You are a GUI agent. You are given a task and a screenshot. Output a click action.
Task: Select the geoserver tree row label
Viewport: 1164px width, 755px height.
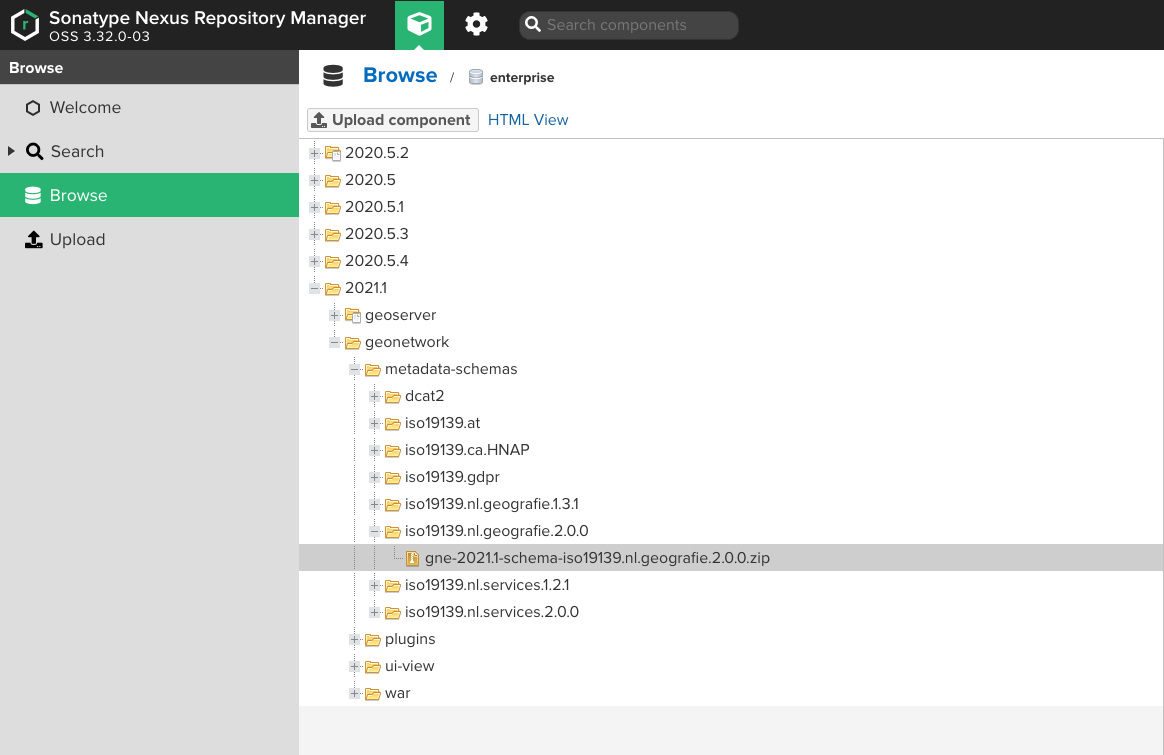(x=400, y=316)
